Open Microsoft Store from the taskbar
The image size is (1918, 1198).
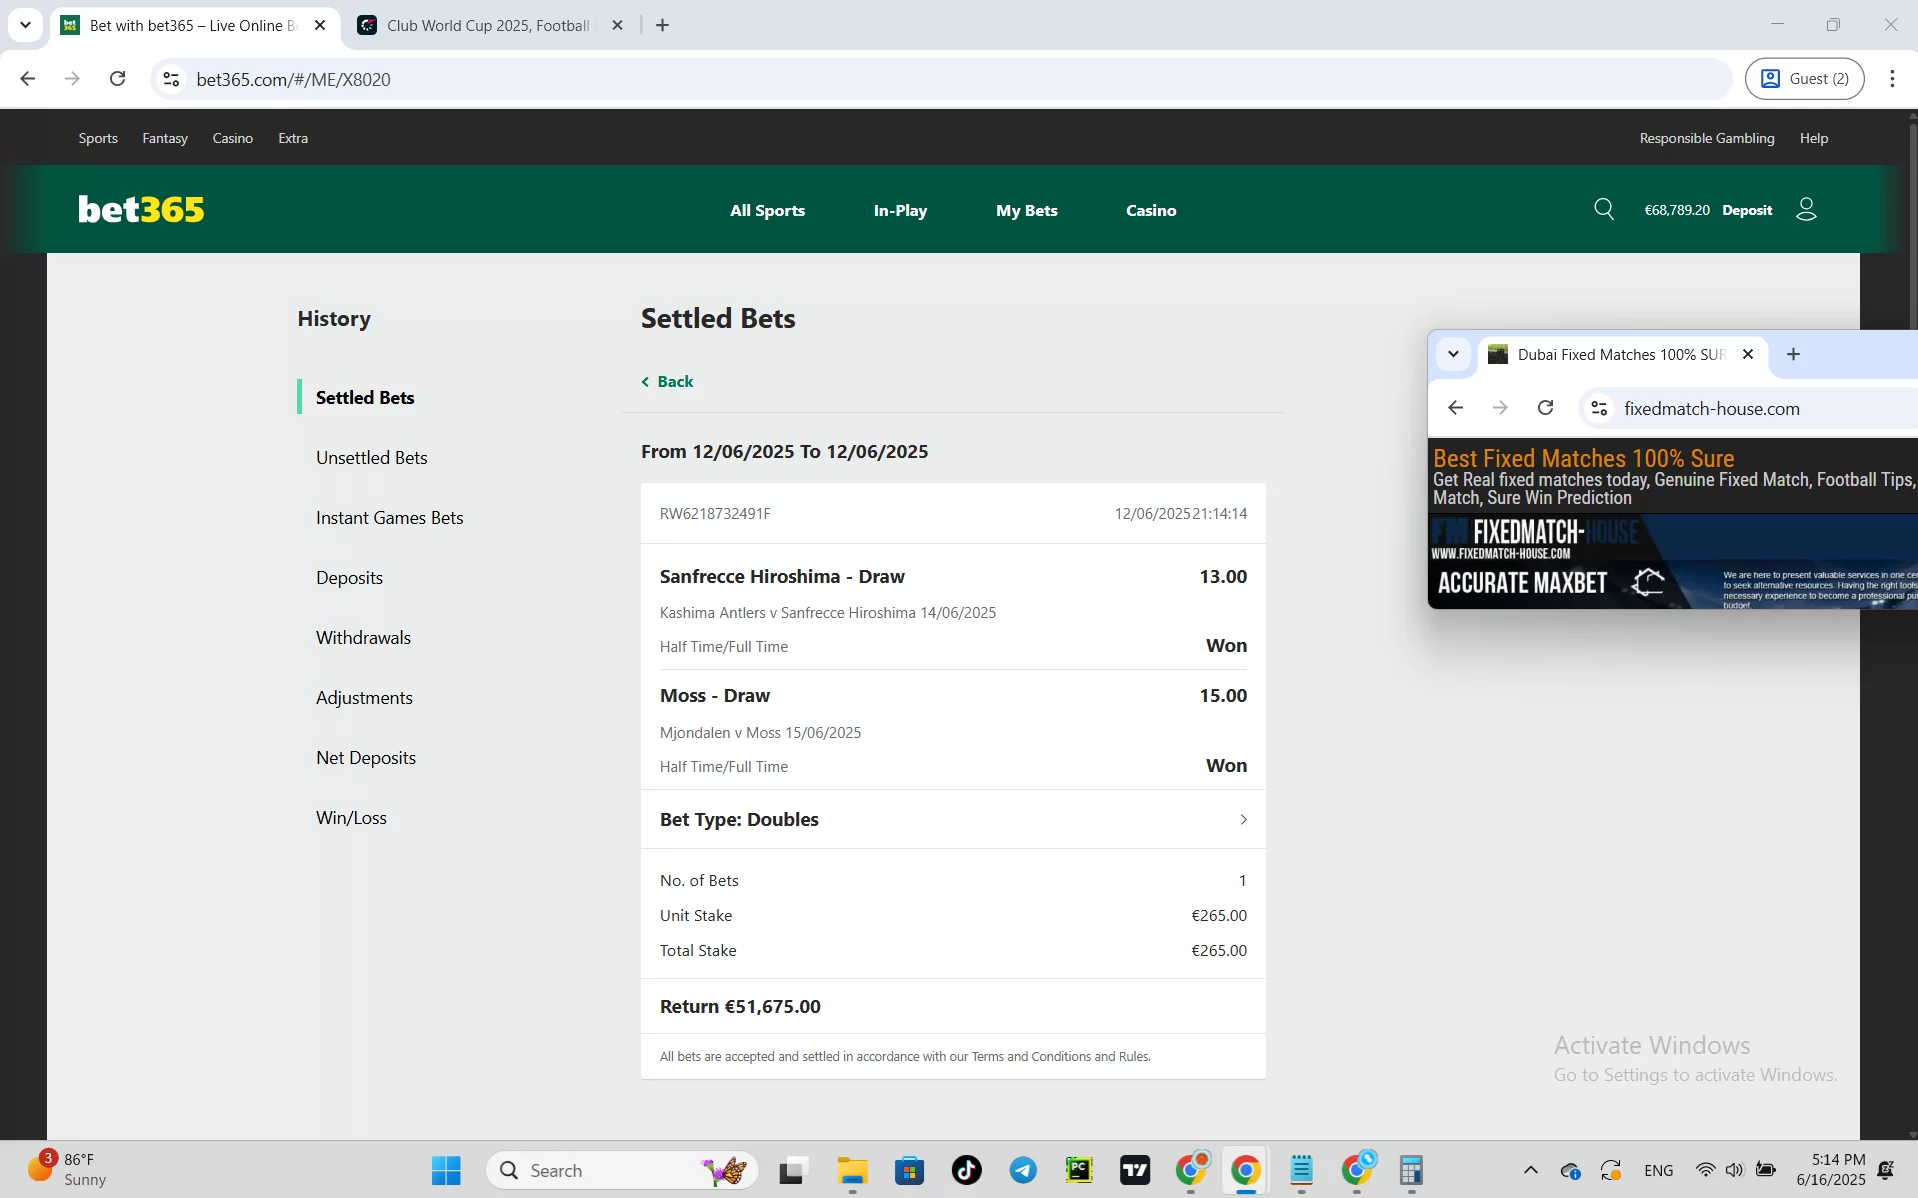[908, 1170]
